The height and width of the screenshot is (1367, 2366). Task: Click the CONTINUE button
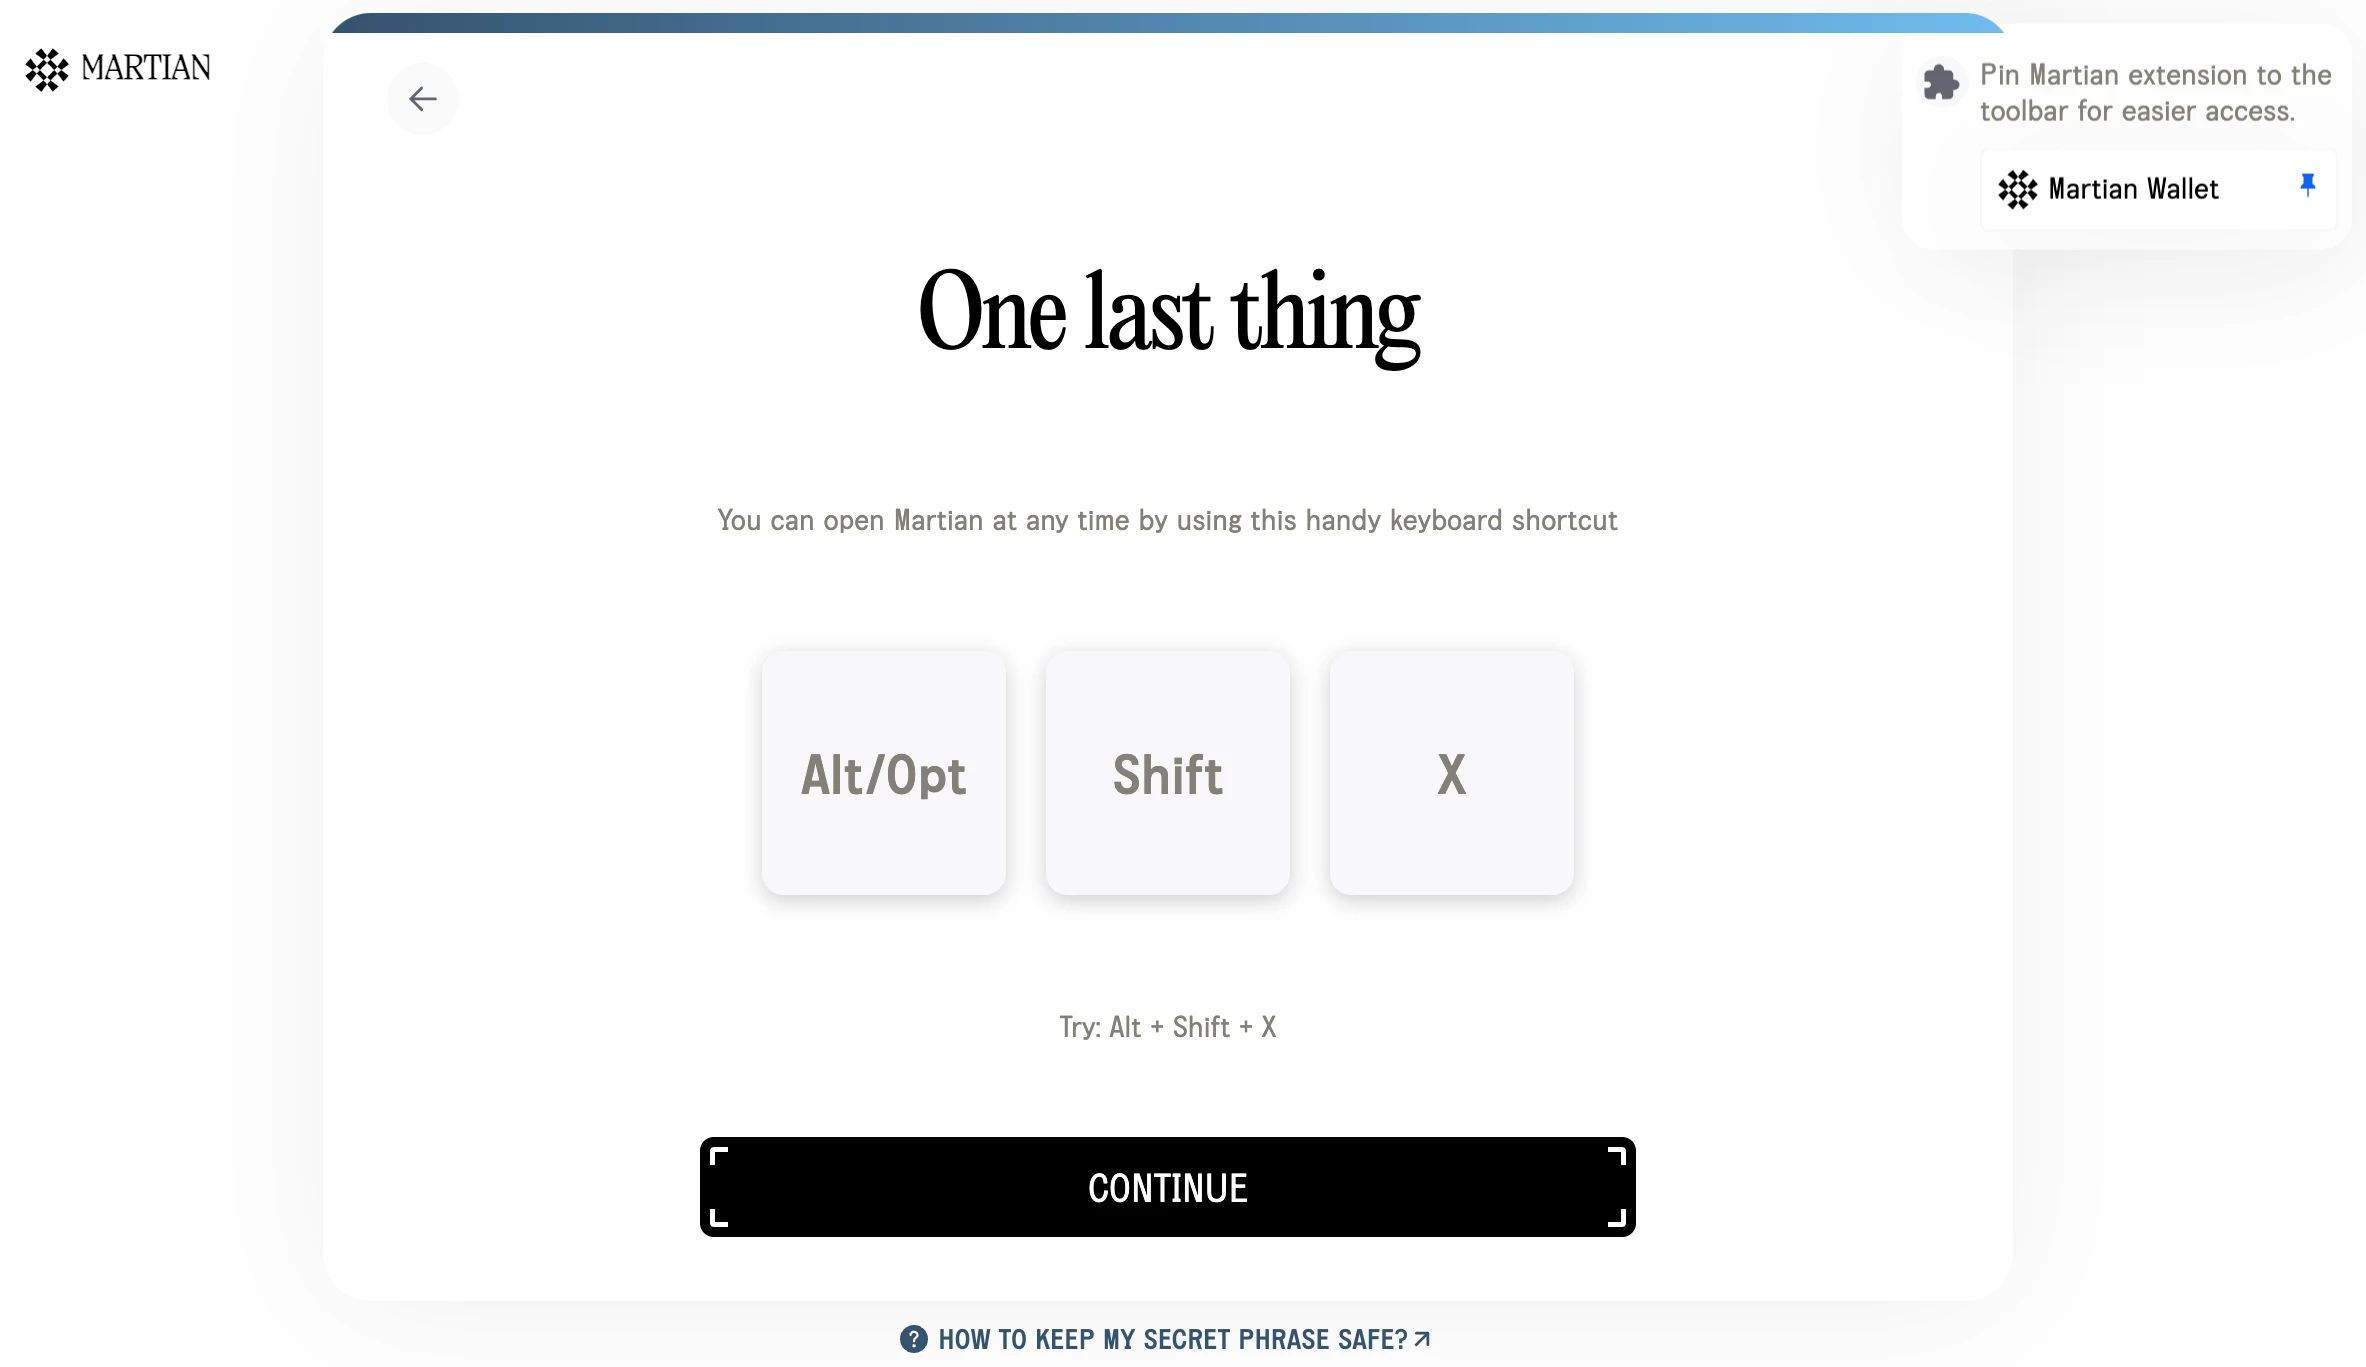1167,1186
